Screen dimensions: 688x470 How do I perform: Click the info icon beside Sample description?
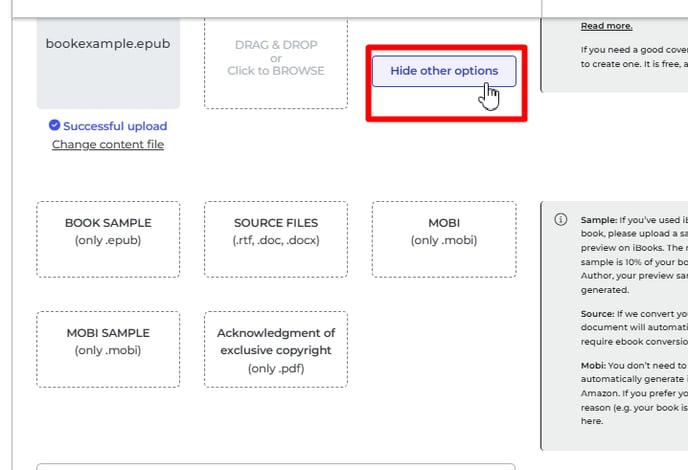561,219
